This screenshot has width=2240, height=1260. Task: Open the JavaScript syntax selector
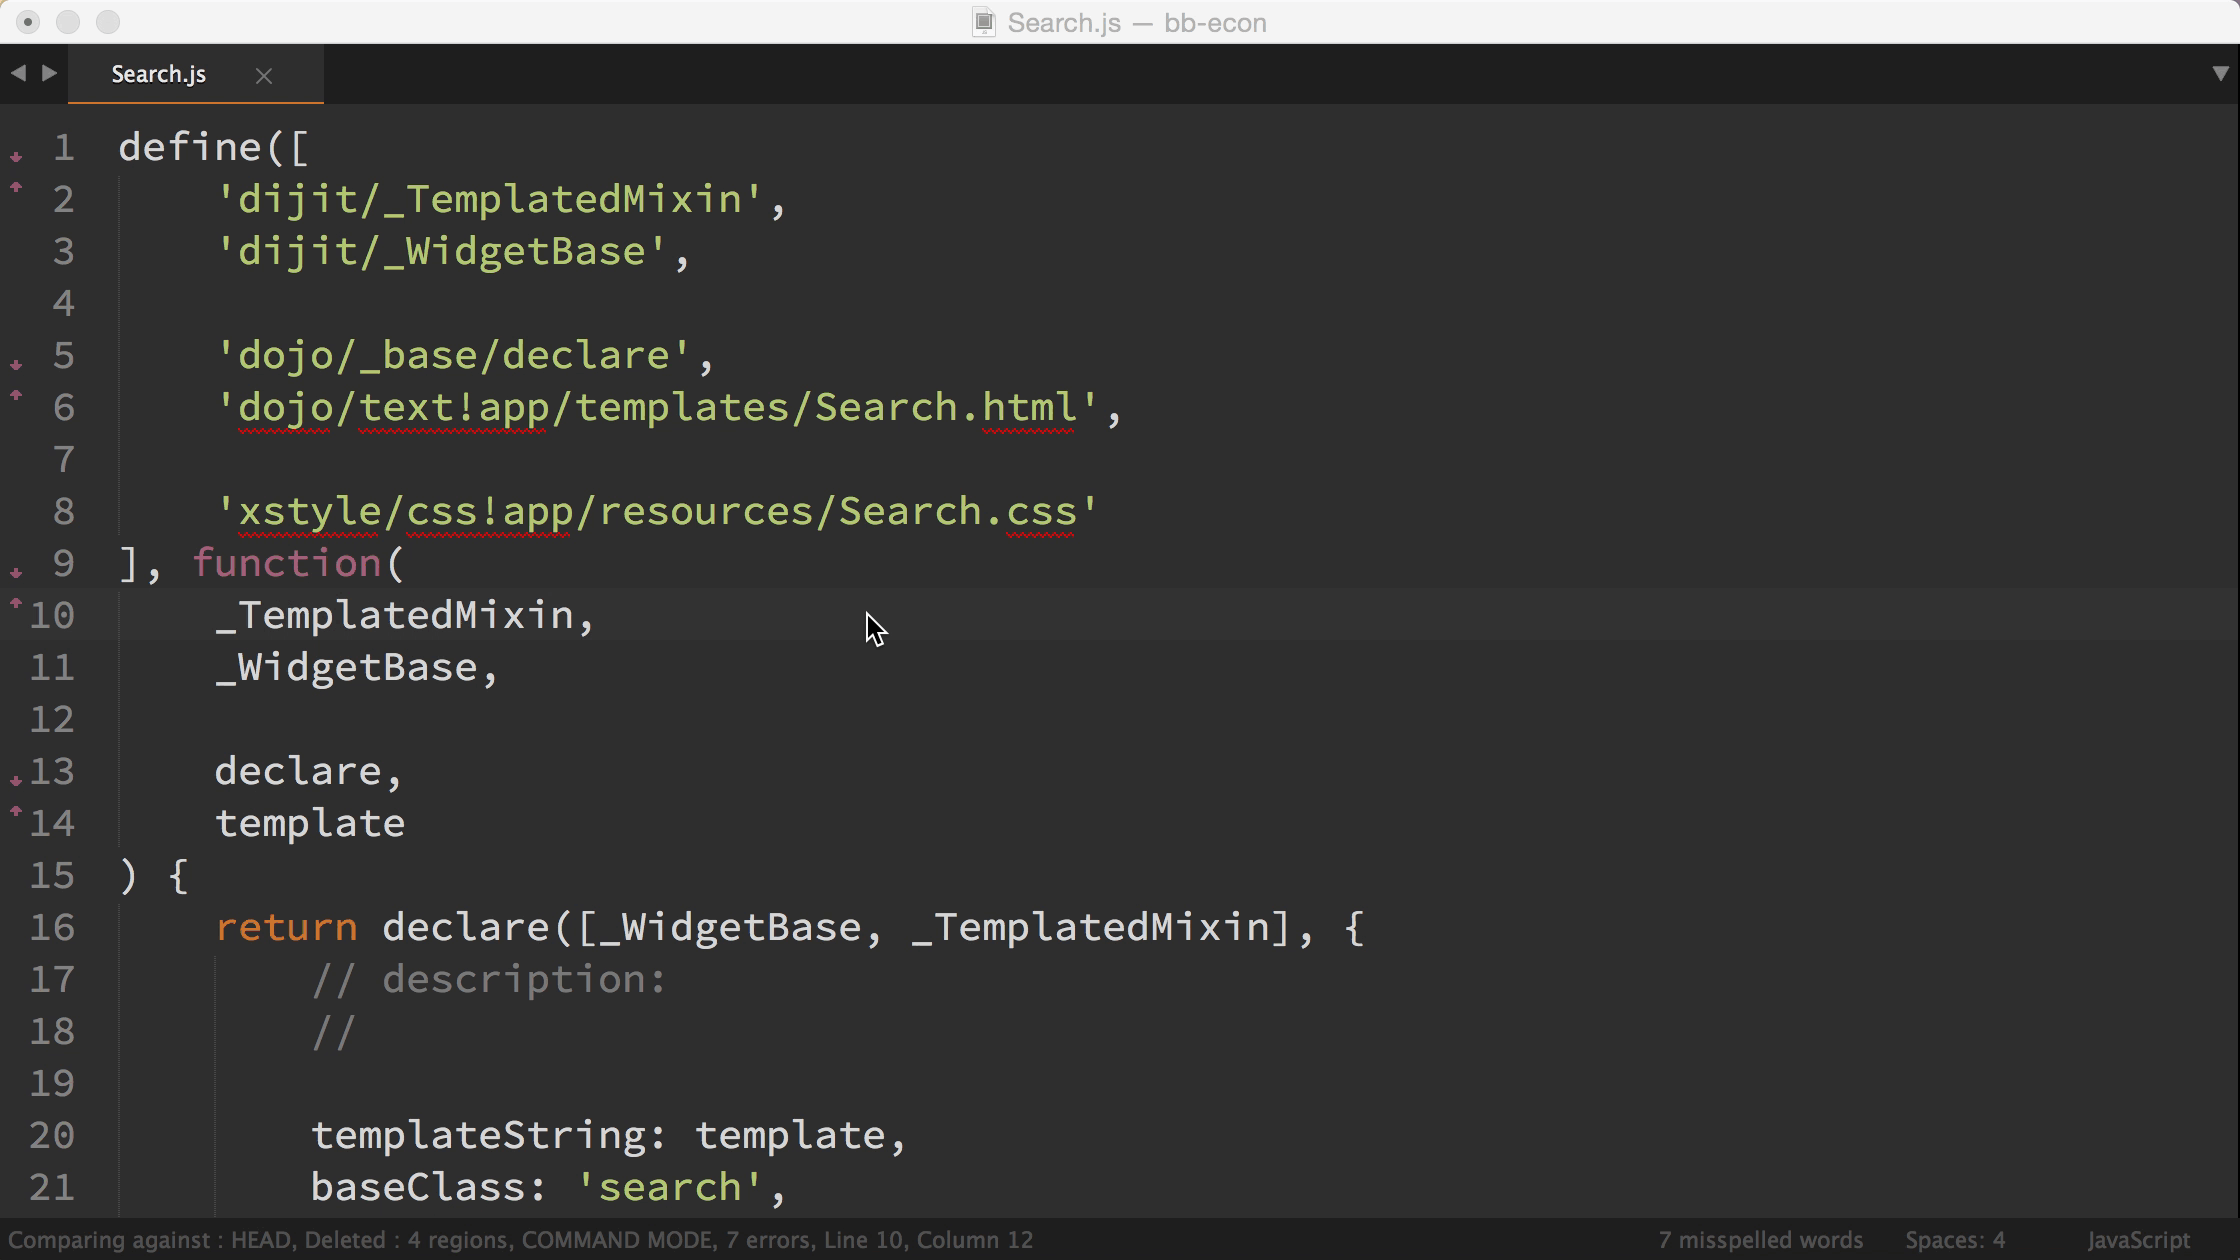(x=2138, y=1240)
